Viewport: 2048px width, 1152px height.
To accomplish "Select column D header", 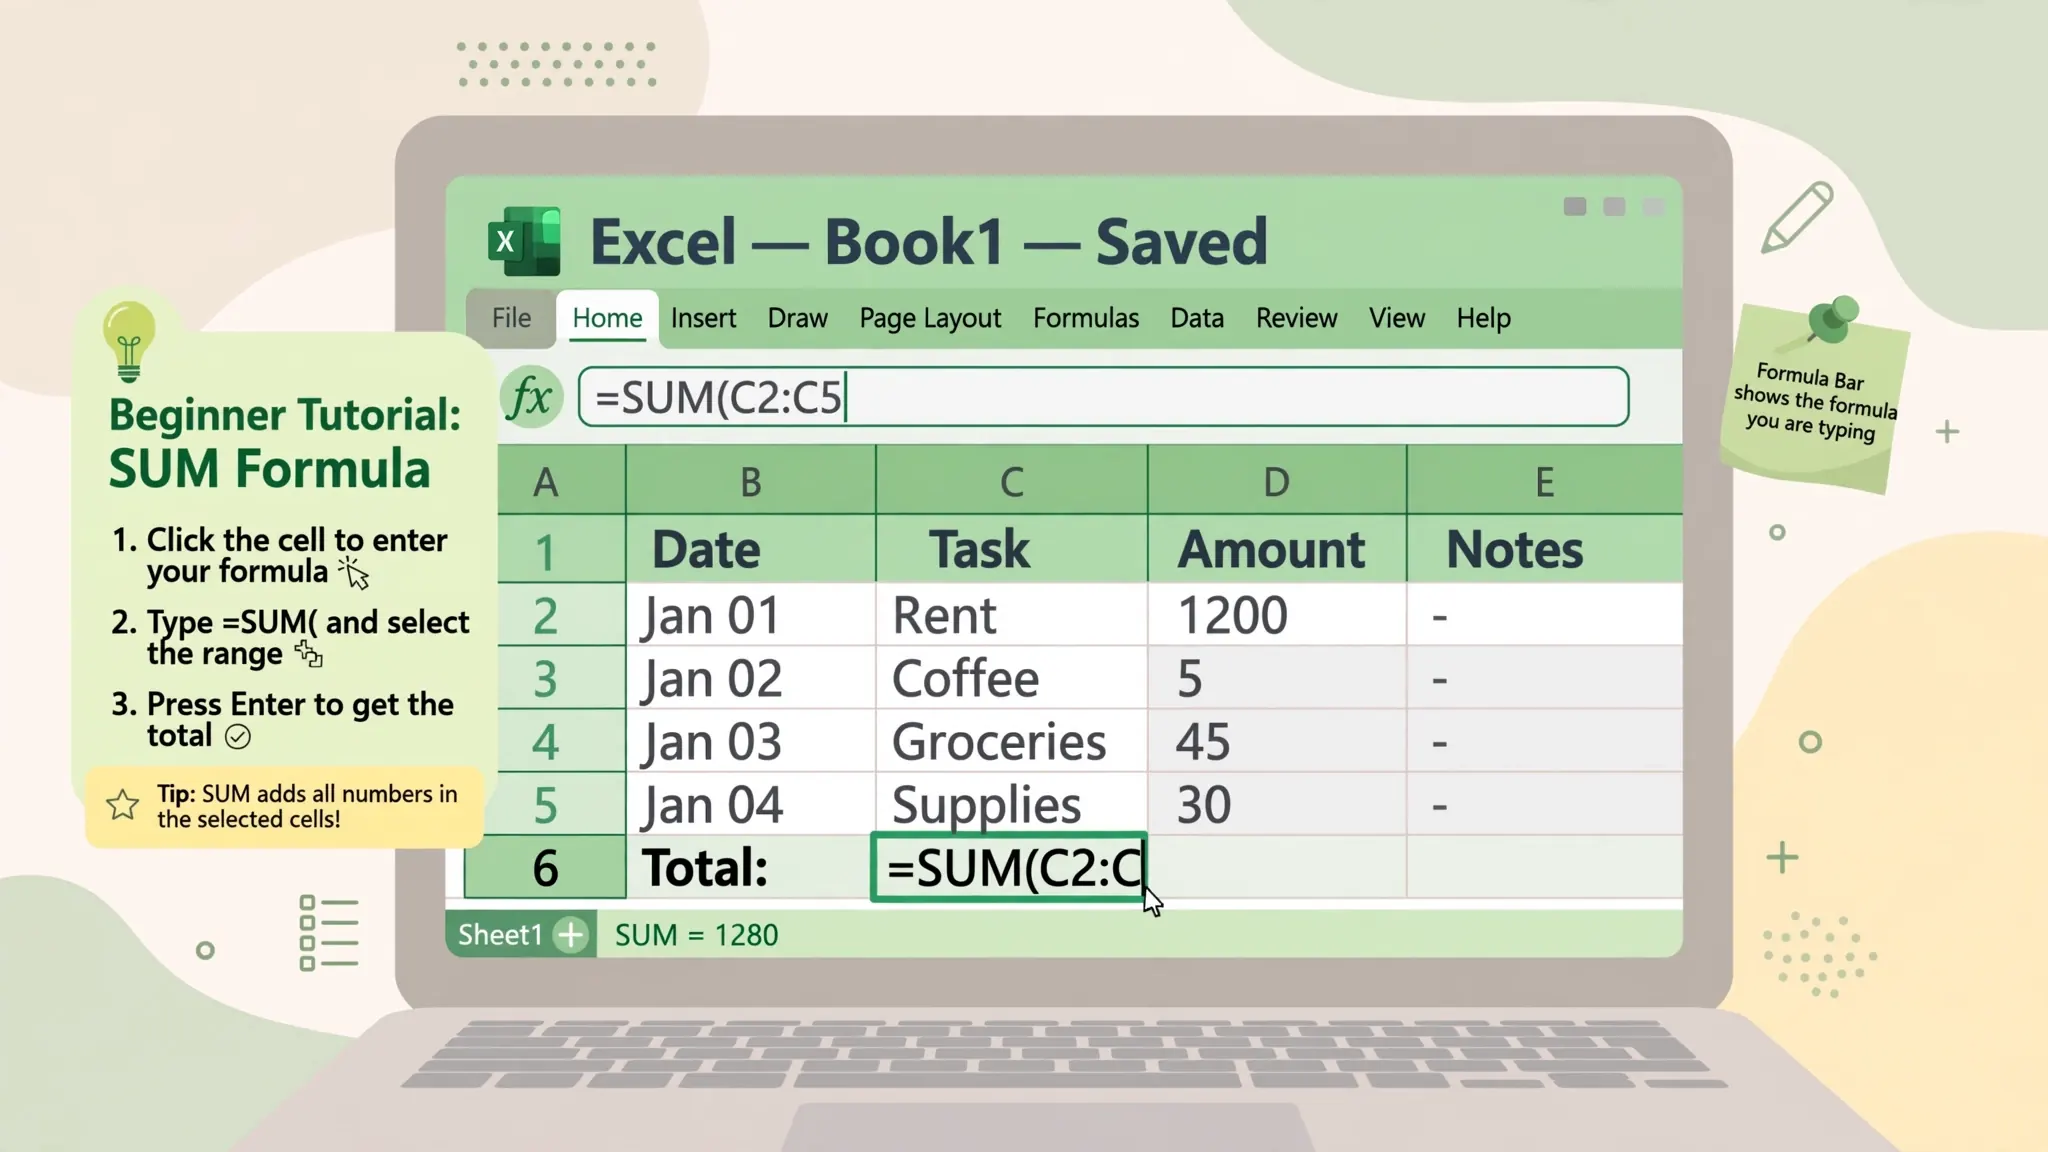I will pos(1277,481).
